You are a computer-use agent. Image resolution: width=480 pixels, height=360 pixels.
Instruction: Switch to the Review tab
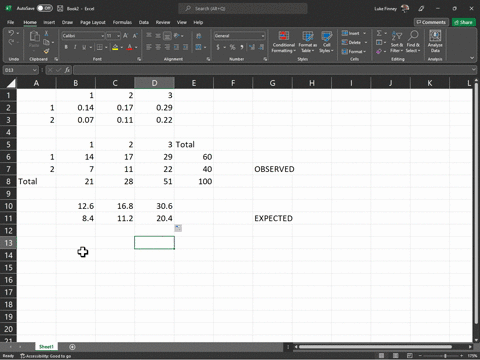coord(163,22)
